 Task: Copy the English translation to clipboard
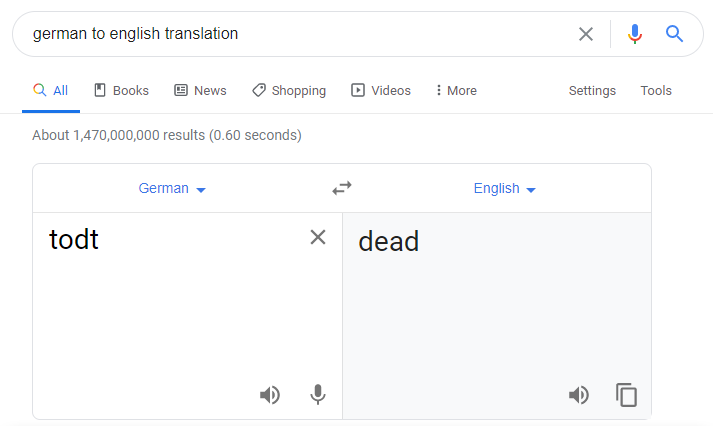pos(627,395)
